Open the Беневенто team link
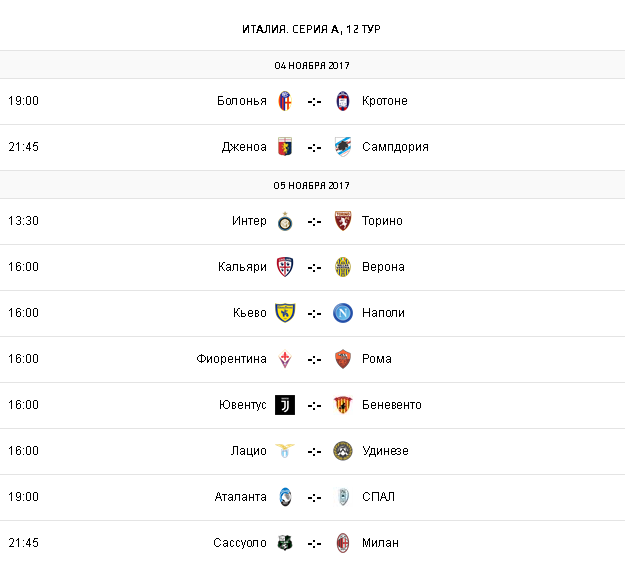The width and height of the screenshot is (625, 564). point(392,405)
